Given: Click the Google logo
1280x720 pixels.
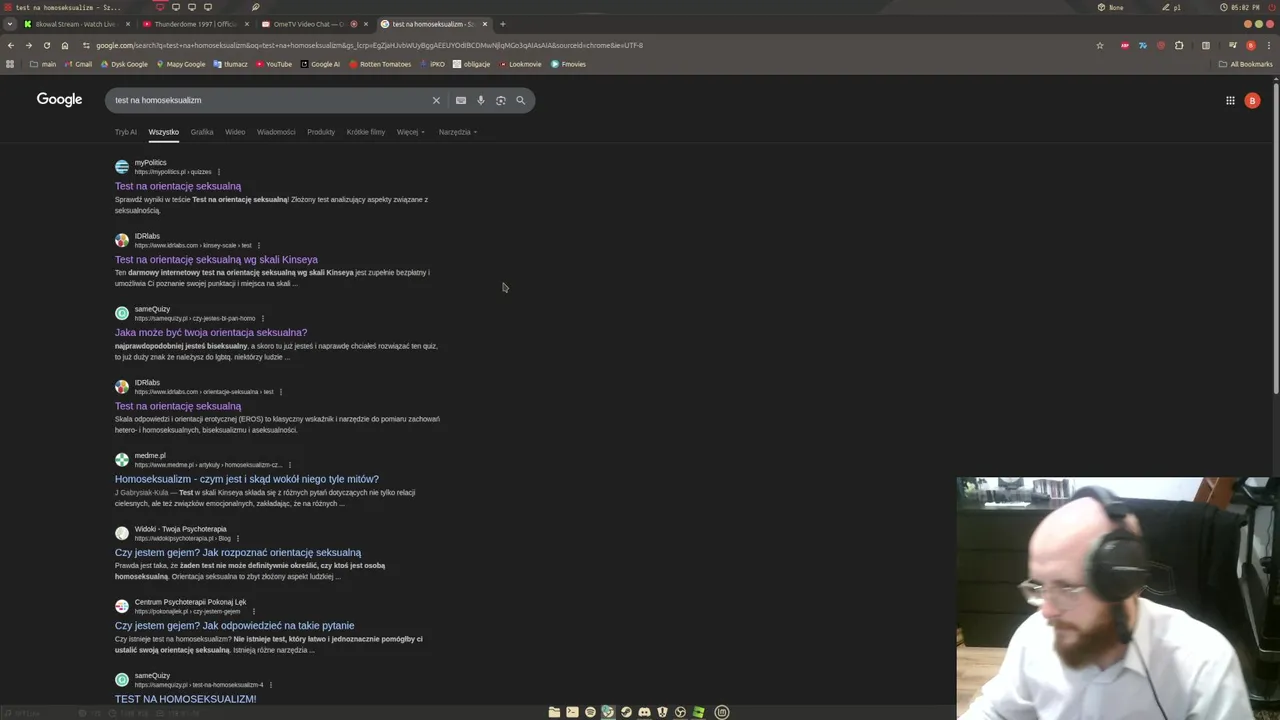Looking at the screenshot, I should tap(60, 99).
